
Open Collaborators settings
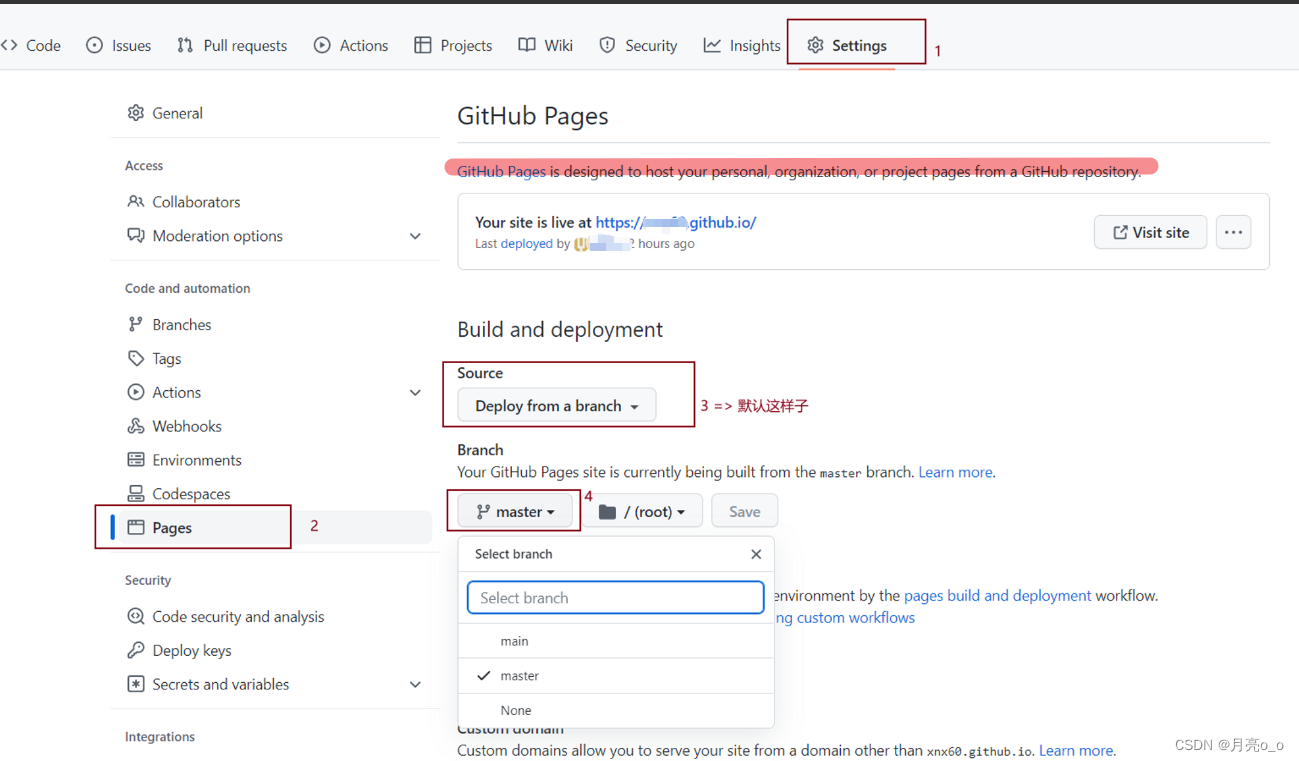click(274, 202)
